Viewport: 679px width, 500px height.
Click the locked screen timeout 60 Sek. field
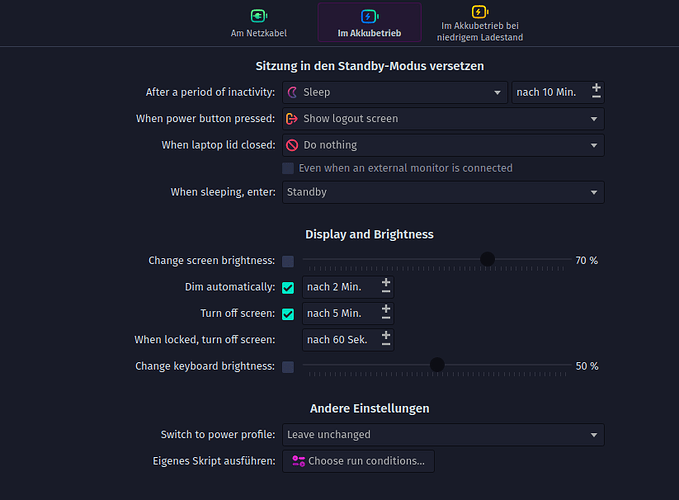click(x=338, y=340)
